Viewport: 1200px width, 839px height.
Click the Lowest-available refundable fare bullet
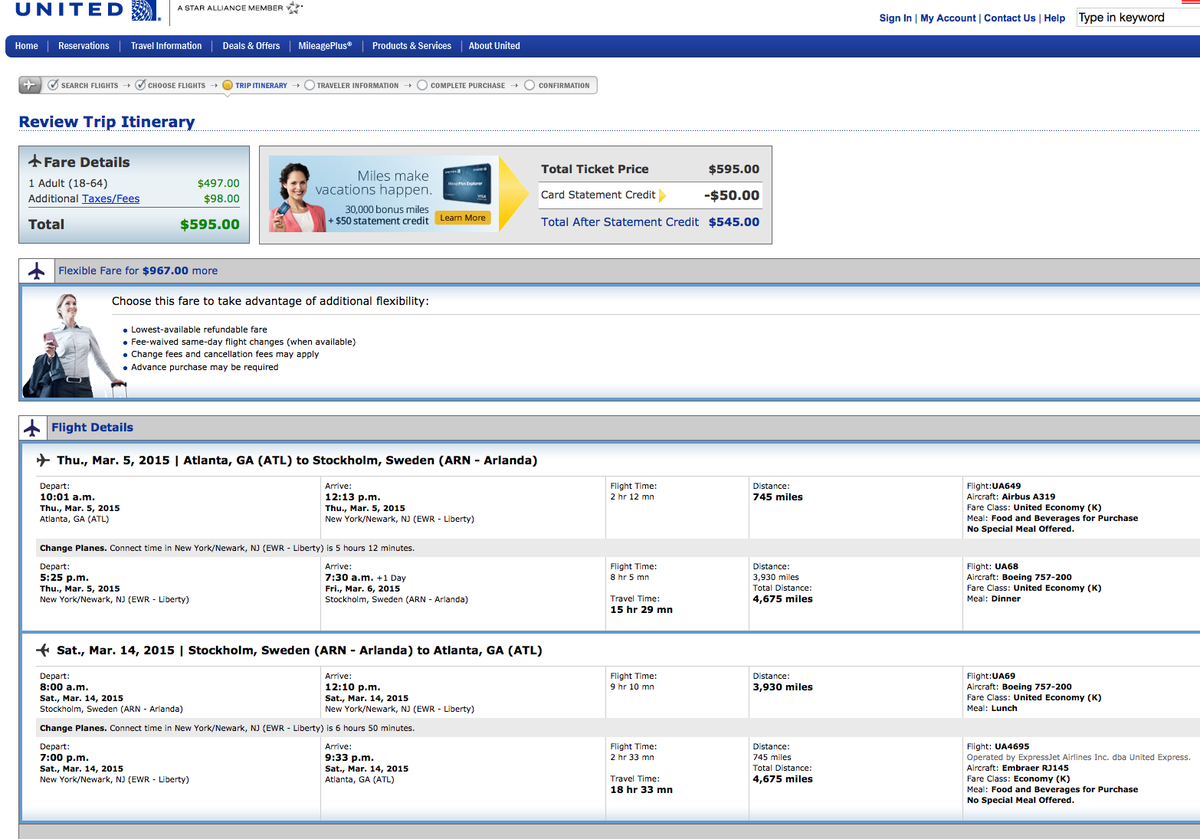pos(199,329)
